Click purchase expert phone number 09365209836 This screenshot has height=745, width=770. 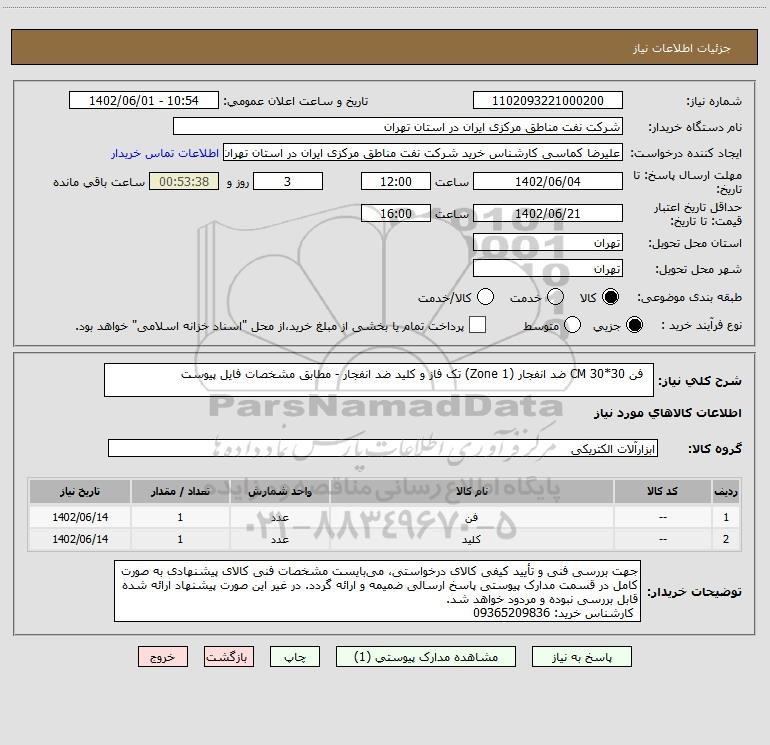(511, 613)
